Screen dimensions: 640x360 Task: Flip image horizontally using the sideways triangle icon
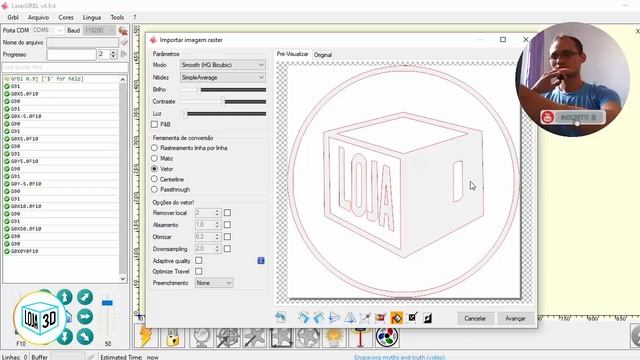coord(334,318)
